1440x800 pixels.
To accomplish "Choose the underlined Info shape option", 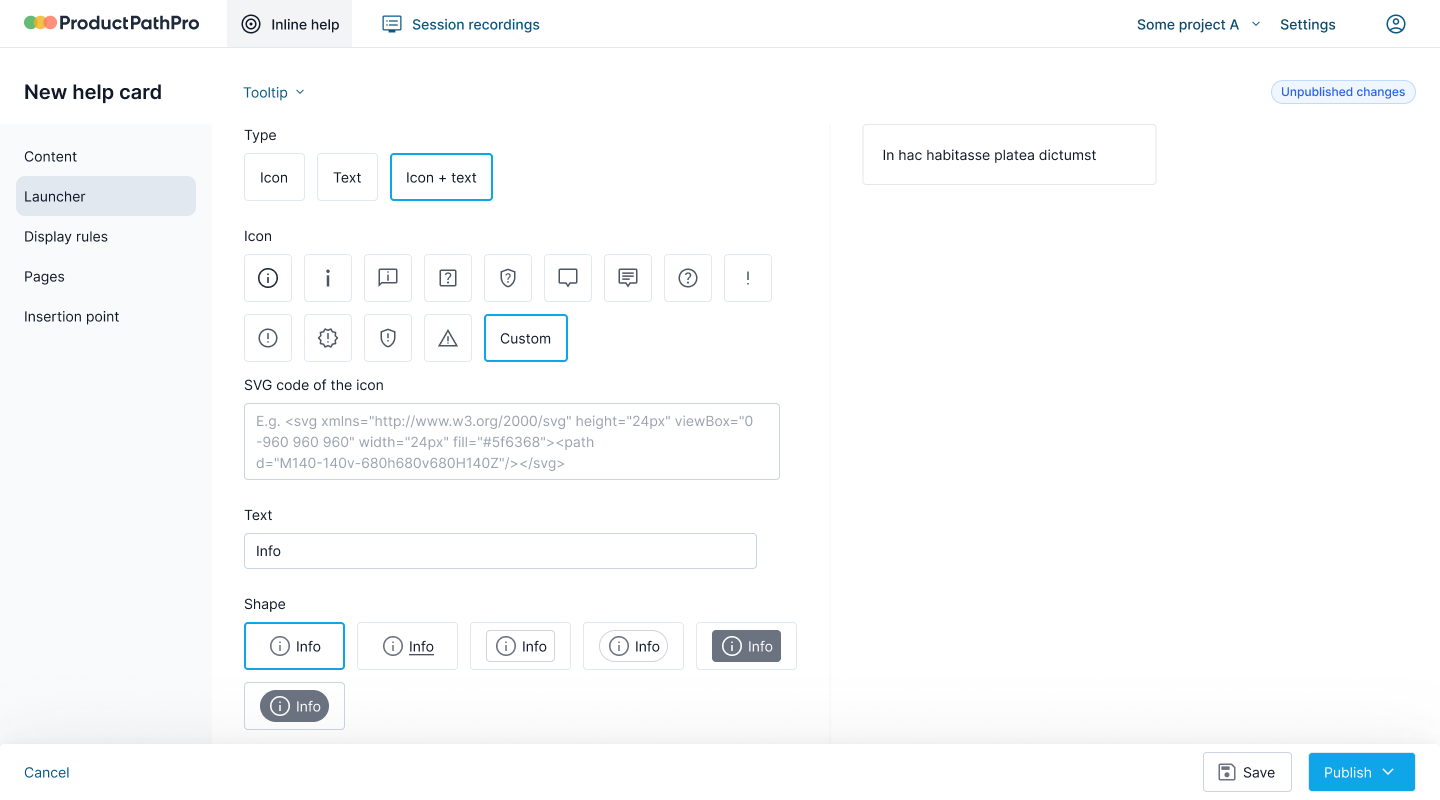I will [407, 646].
